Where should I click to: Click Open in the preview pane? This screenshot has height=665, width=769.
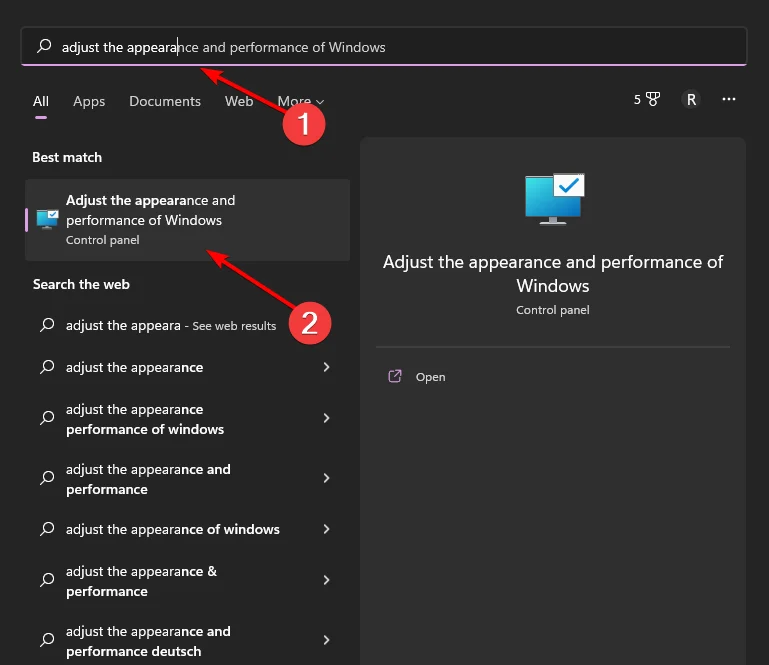coord(430,377)
